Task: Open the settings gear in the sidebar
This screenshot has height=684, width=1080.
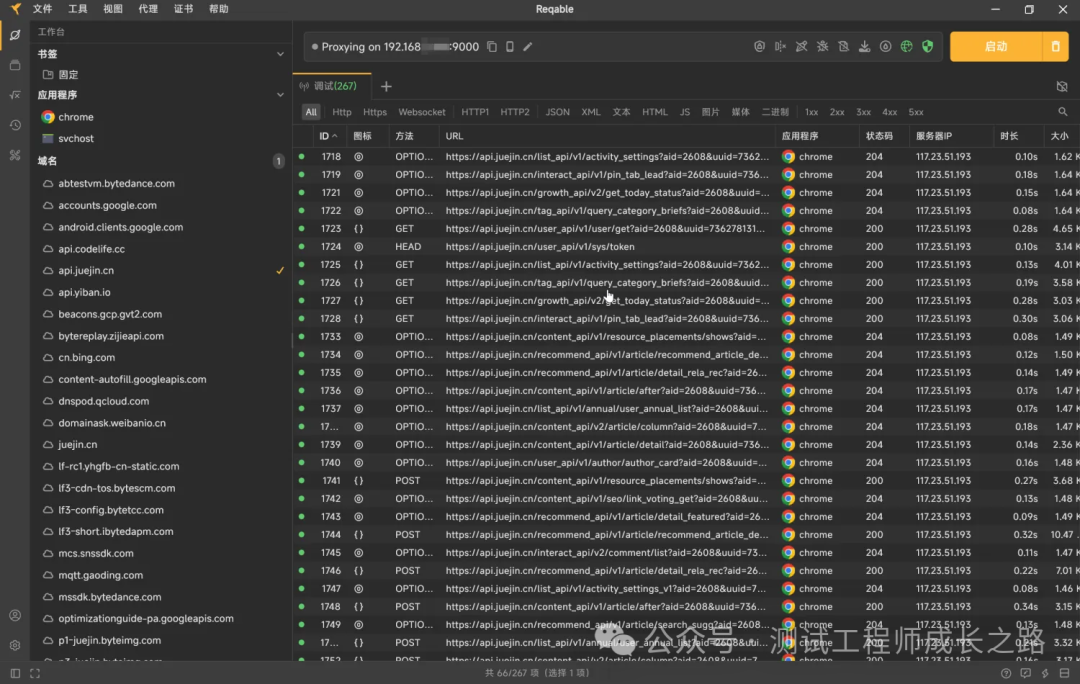Action: coord(15,645)
